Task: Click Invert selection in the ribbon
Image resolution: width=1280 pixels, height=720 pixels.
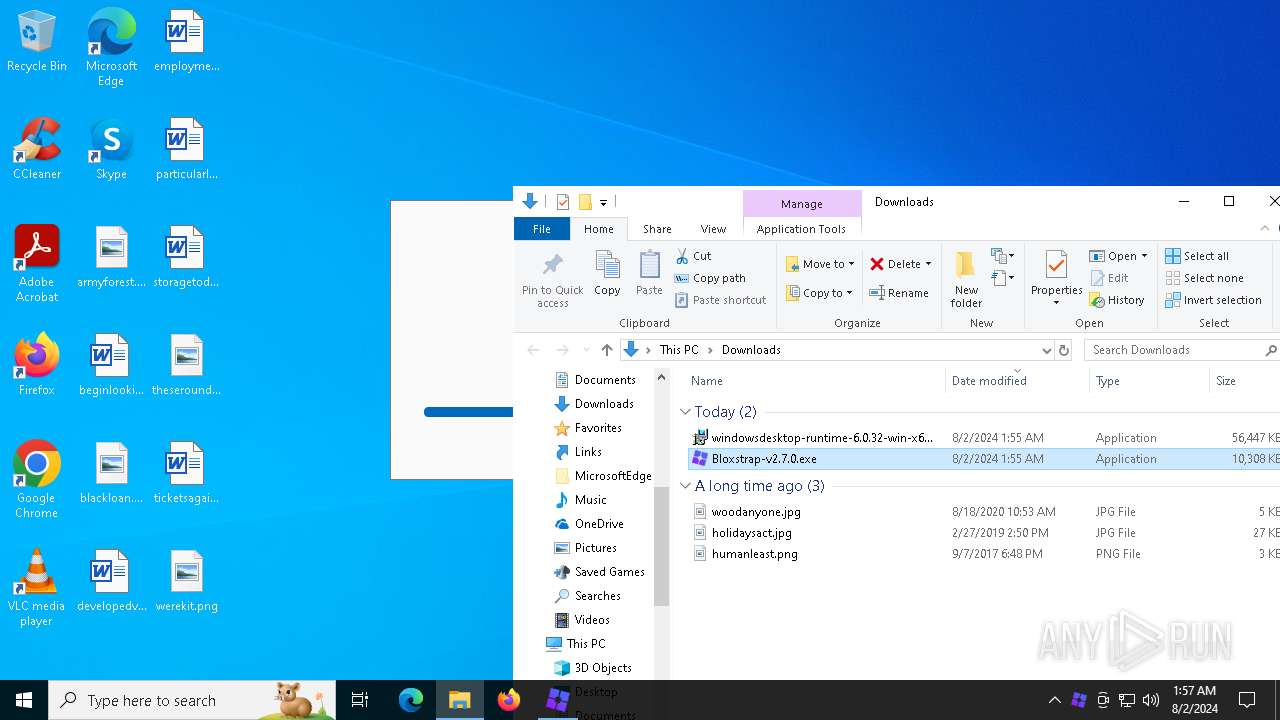Action: click(1213, 300)
